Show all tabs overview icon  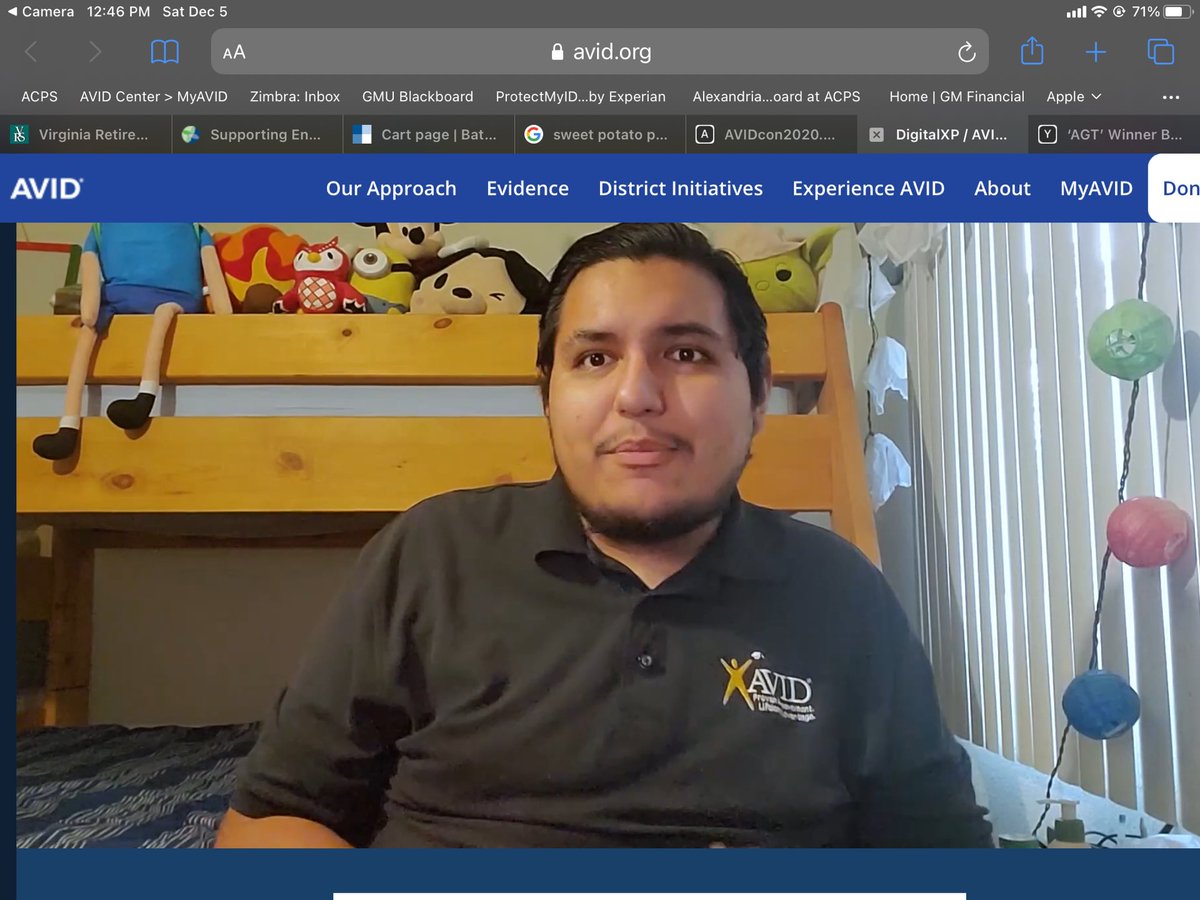click(1161, 52)
